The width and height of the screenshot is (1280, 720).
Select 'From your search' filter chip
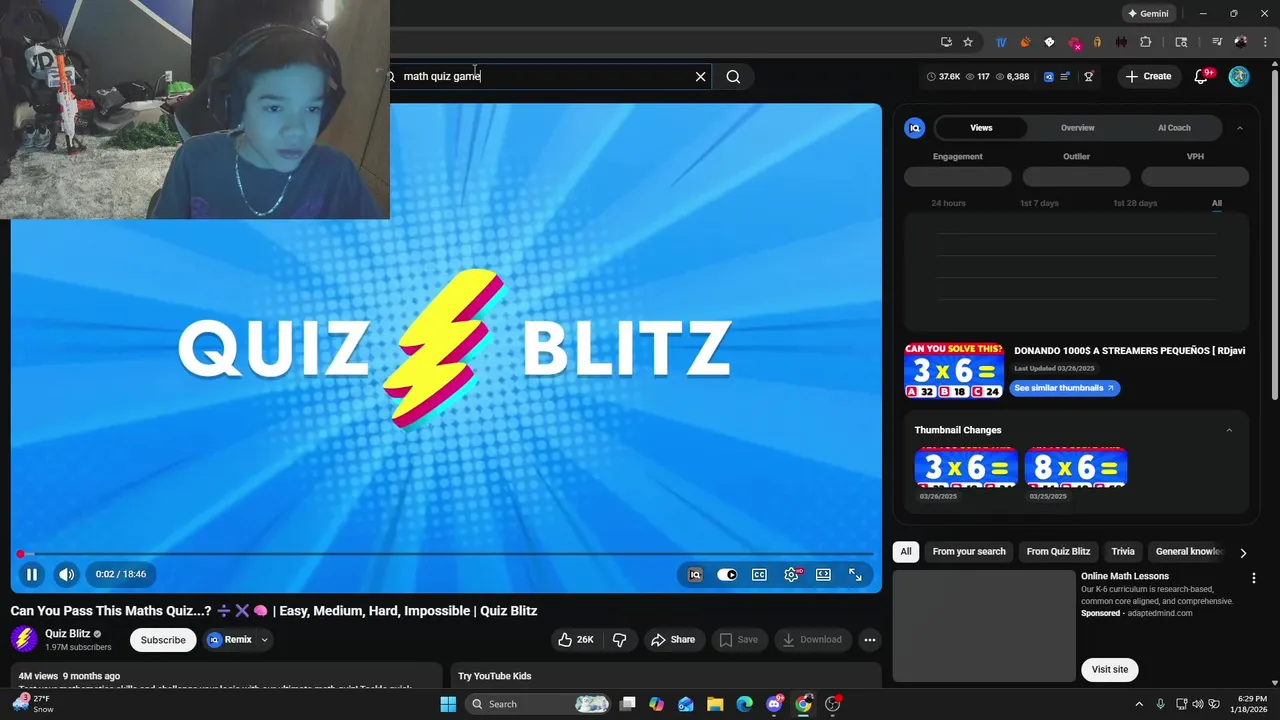coord(969,552)
